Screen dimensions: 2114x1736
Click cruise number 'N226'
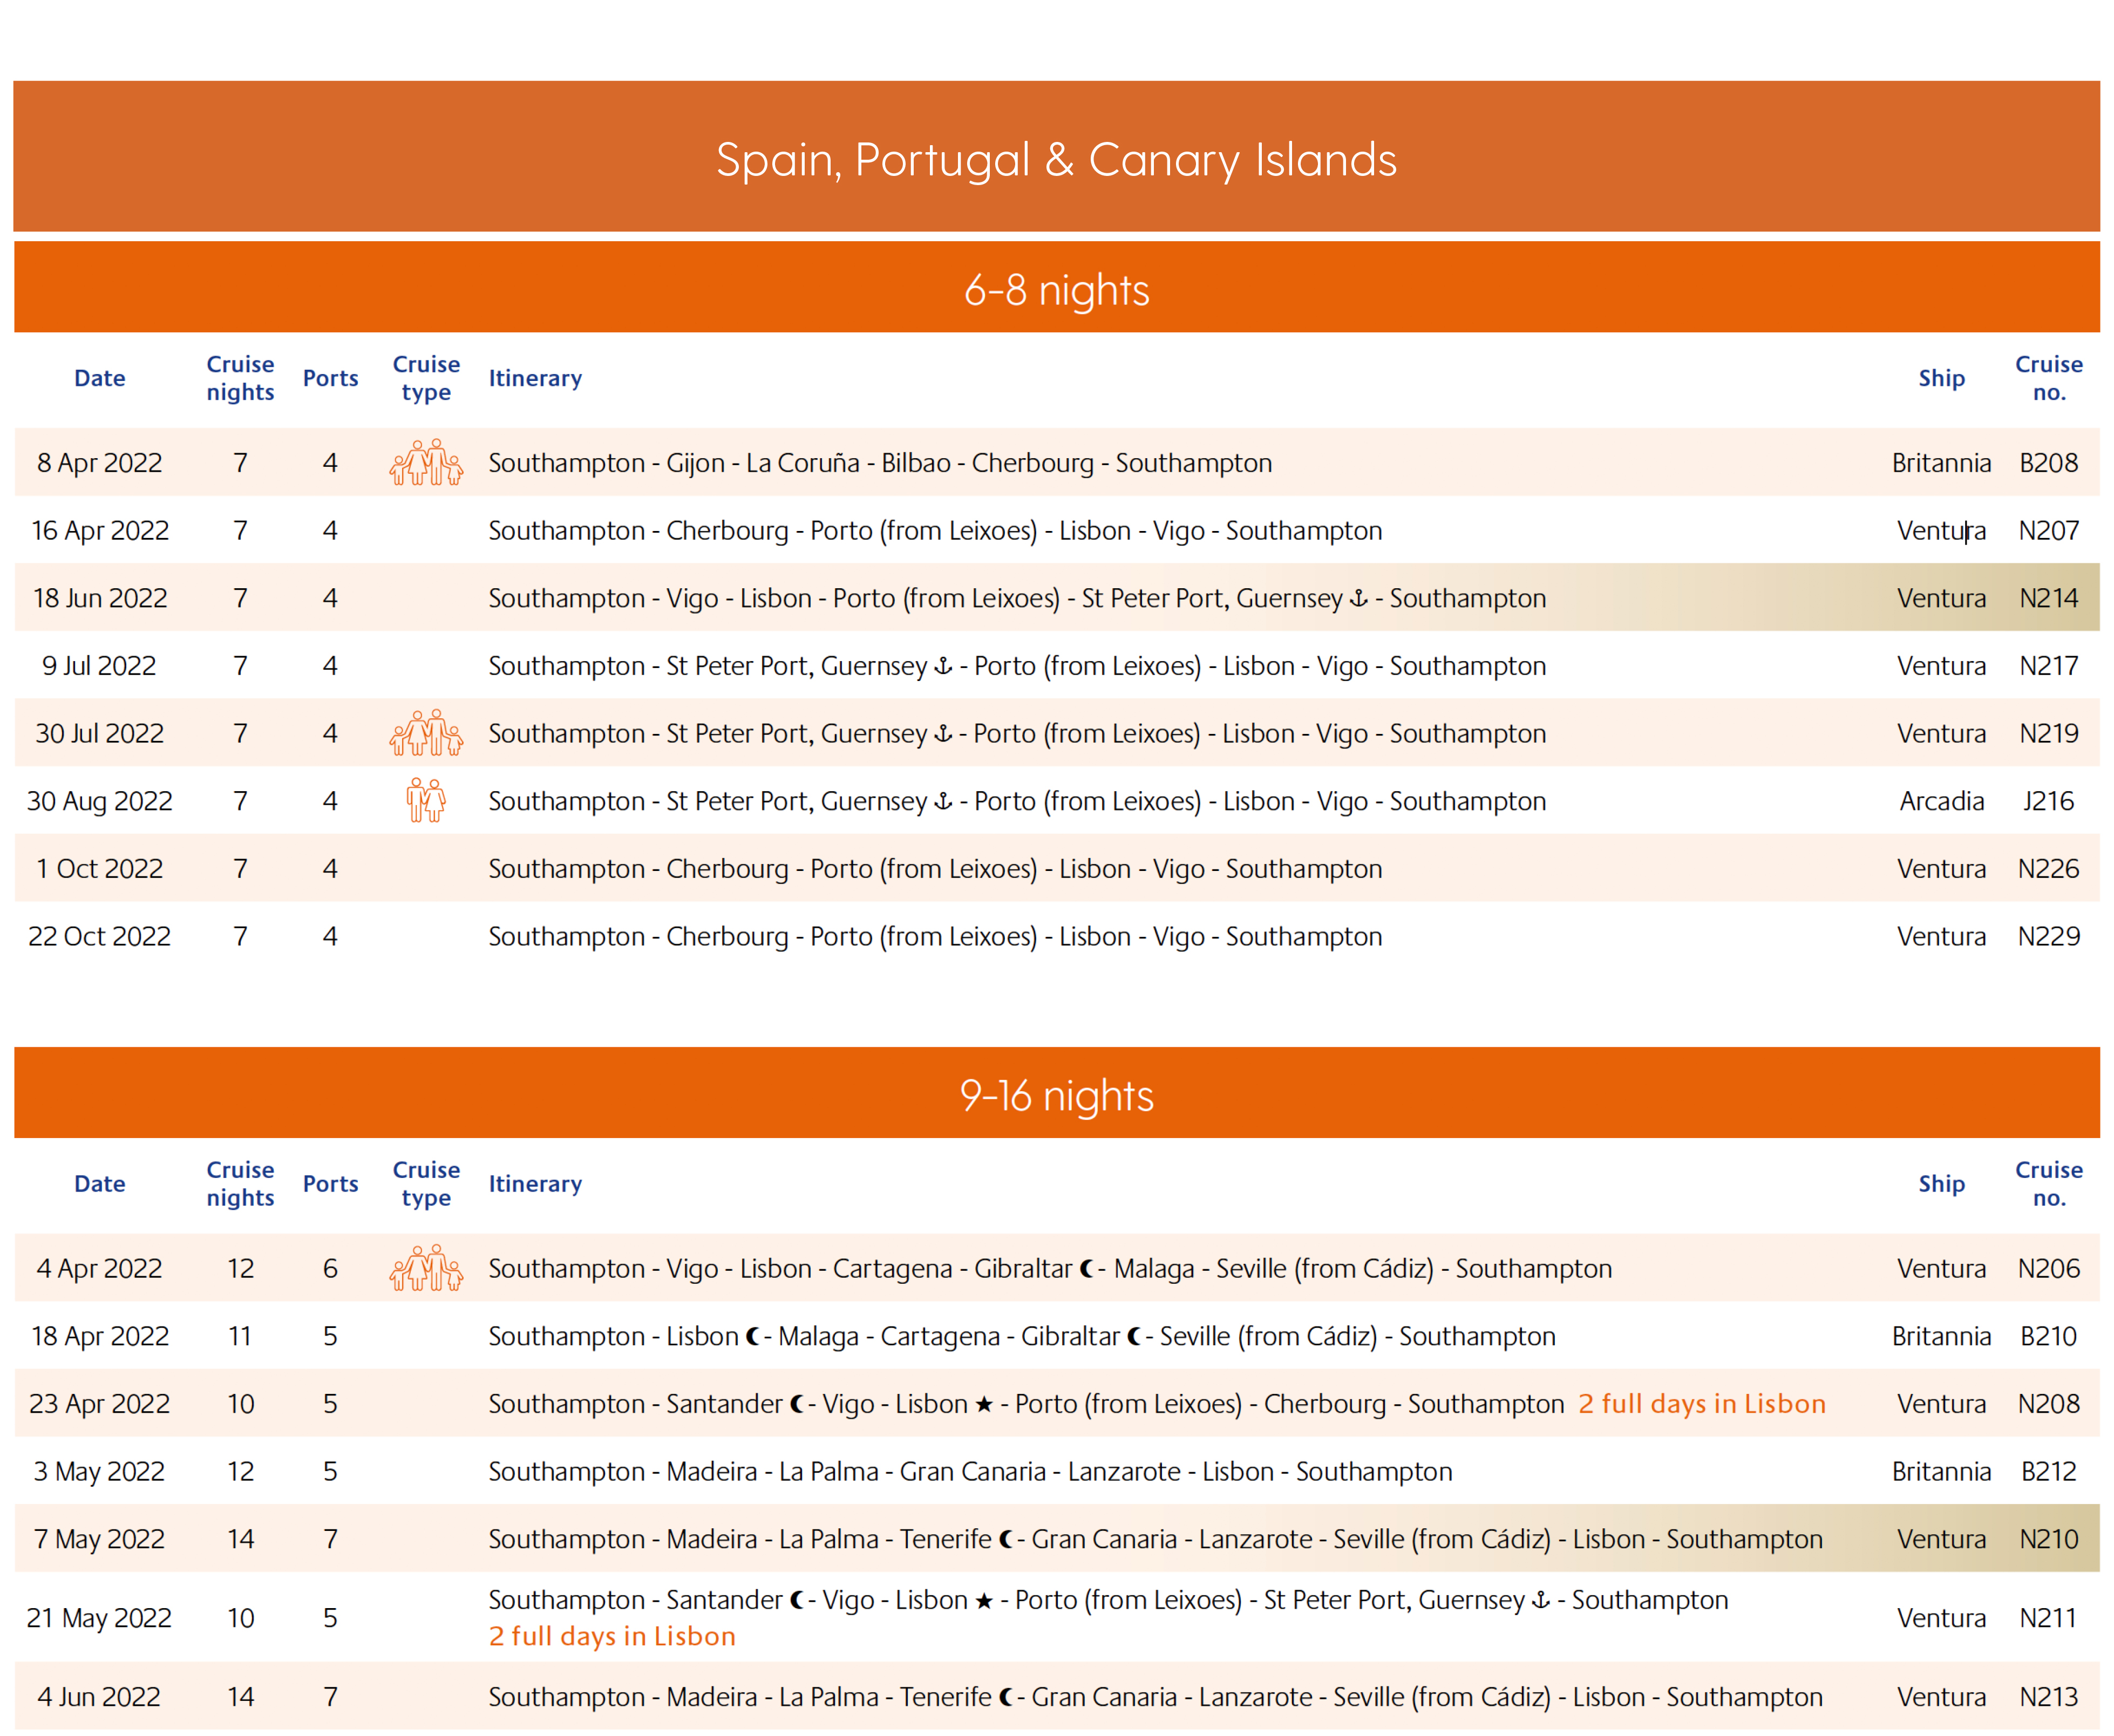(2048, 868)
